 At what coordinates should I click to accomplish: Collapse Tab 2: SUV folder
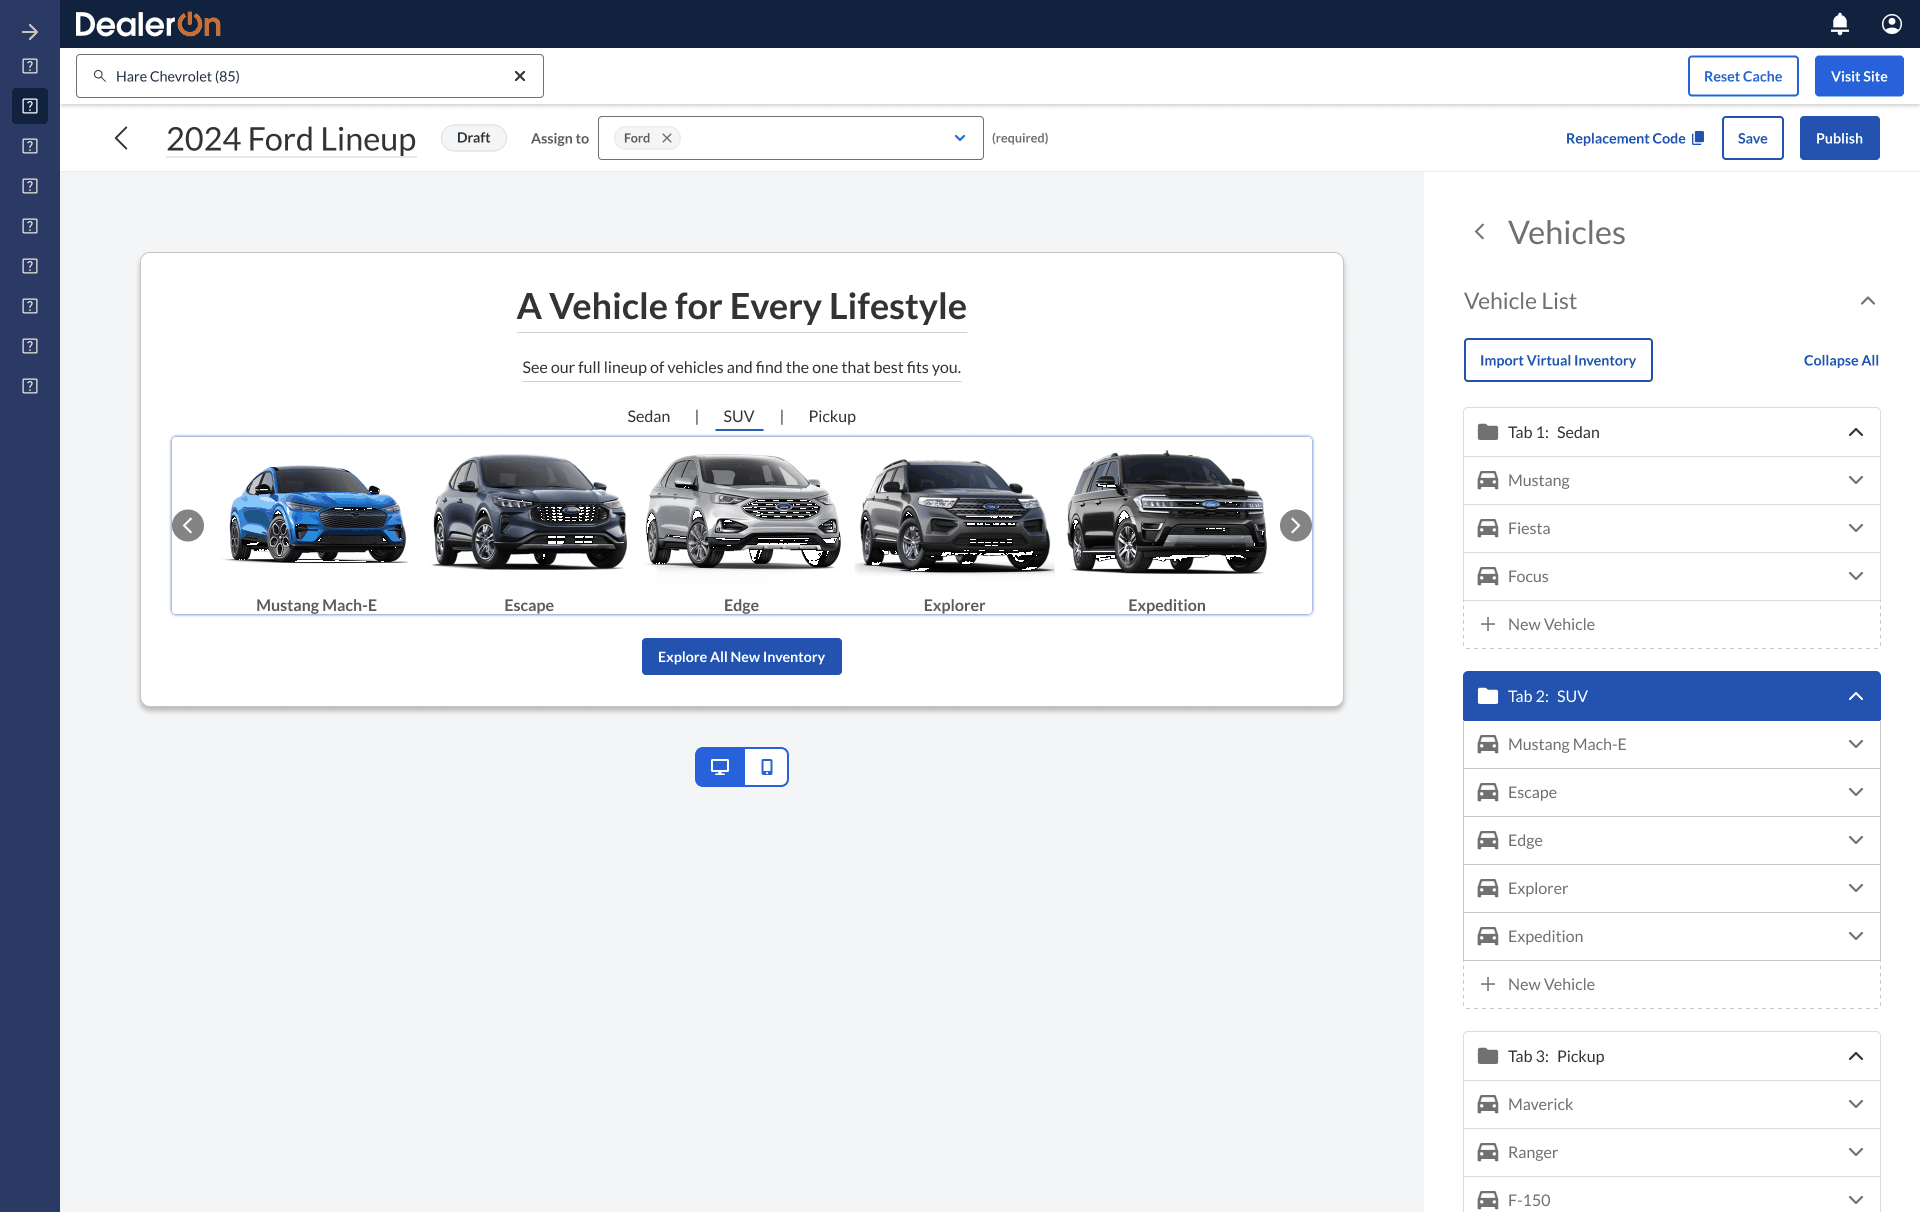(1856, 696)
